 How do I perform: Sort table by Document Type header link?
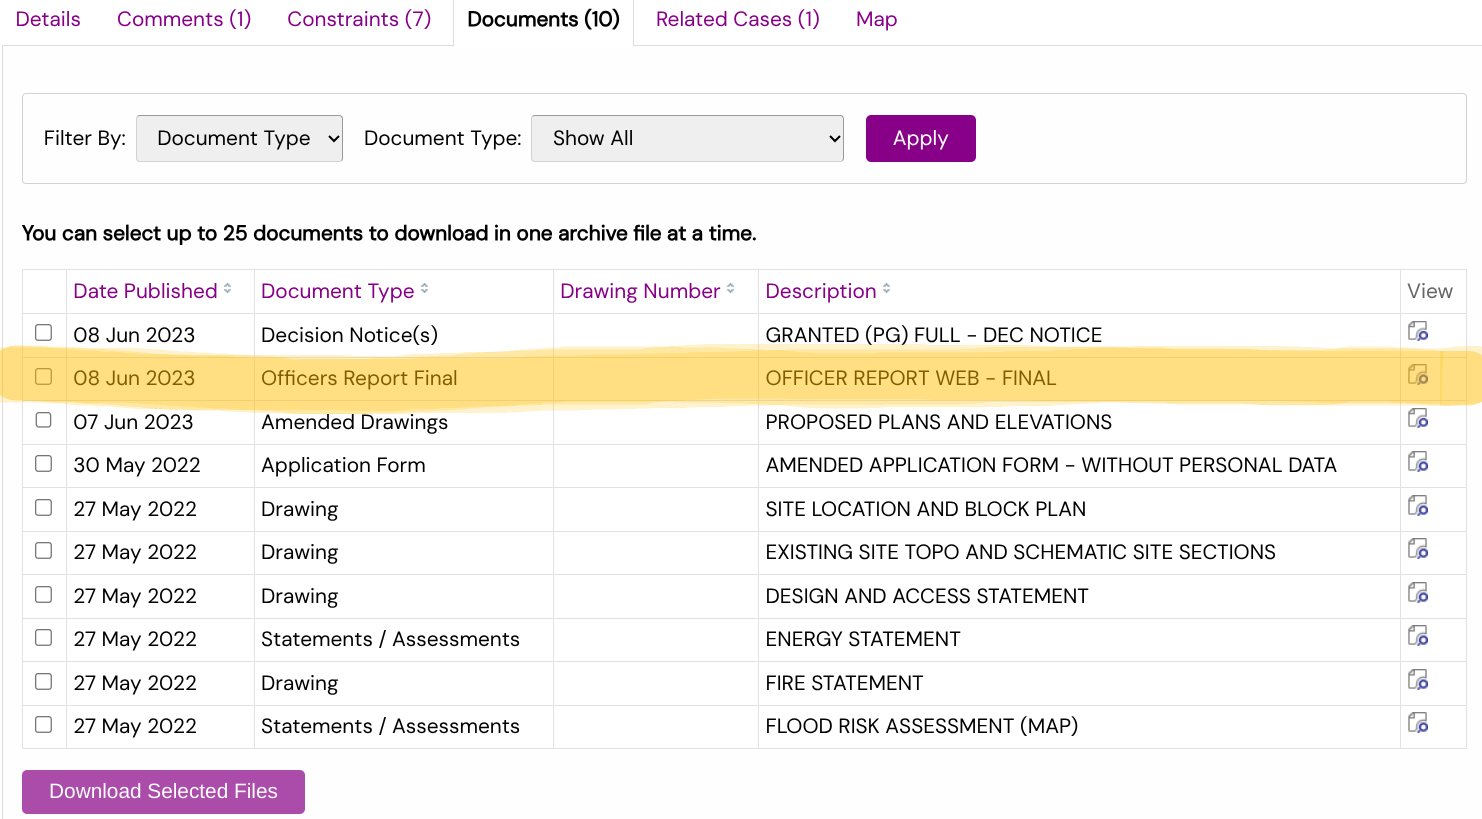coord(337,291)
